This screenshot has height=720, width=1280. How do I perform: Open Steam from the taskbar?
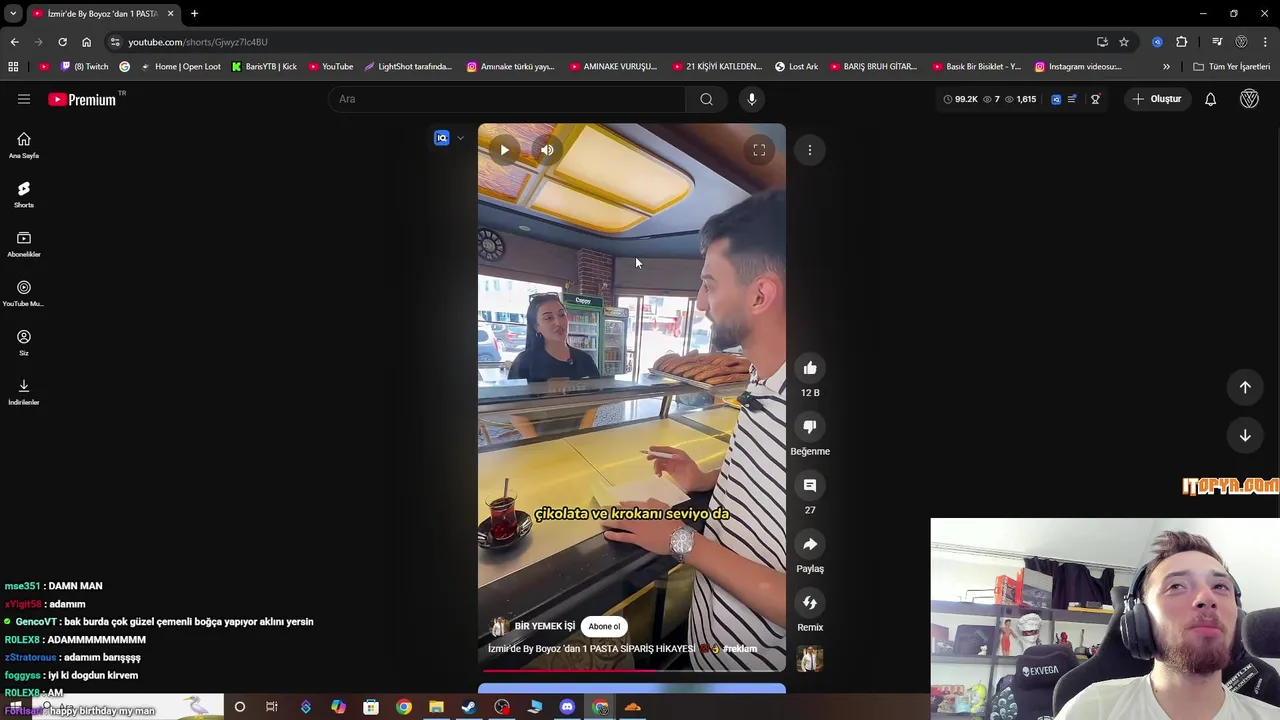[x=469, y=707]
